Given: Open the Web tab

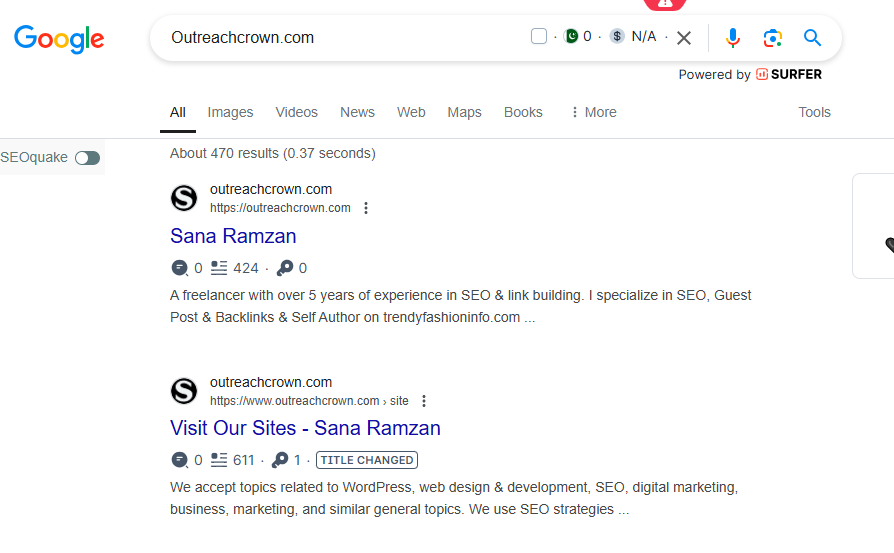Looking at the screenshot, I should [411, 112].
